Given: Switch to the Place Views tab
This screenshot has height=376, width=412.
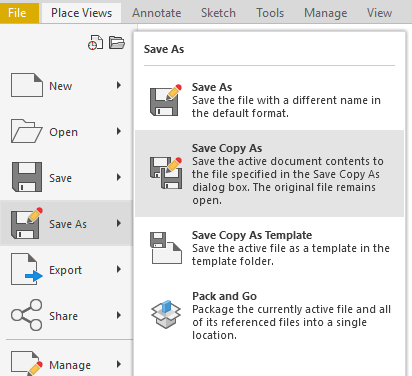Looking at the screenshot, I should pos(81,13).
